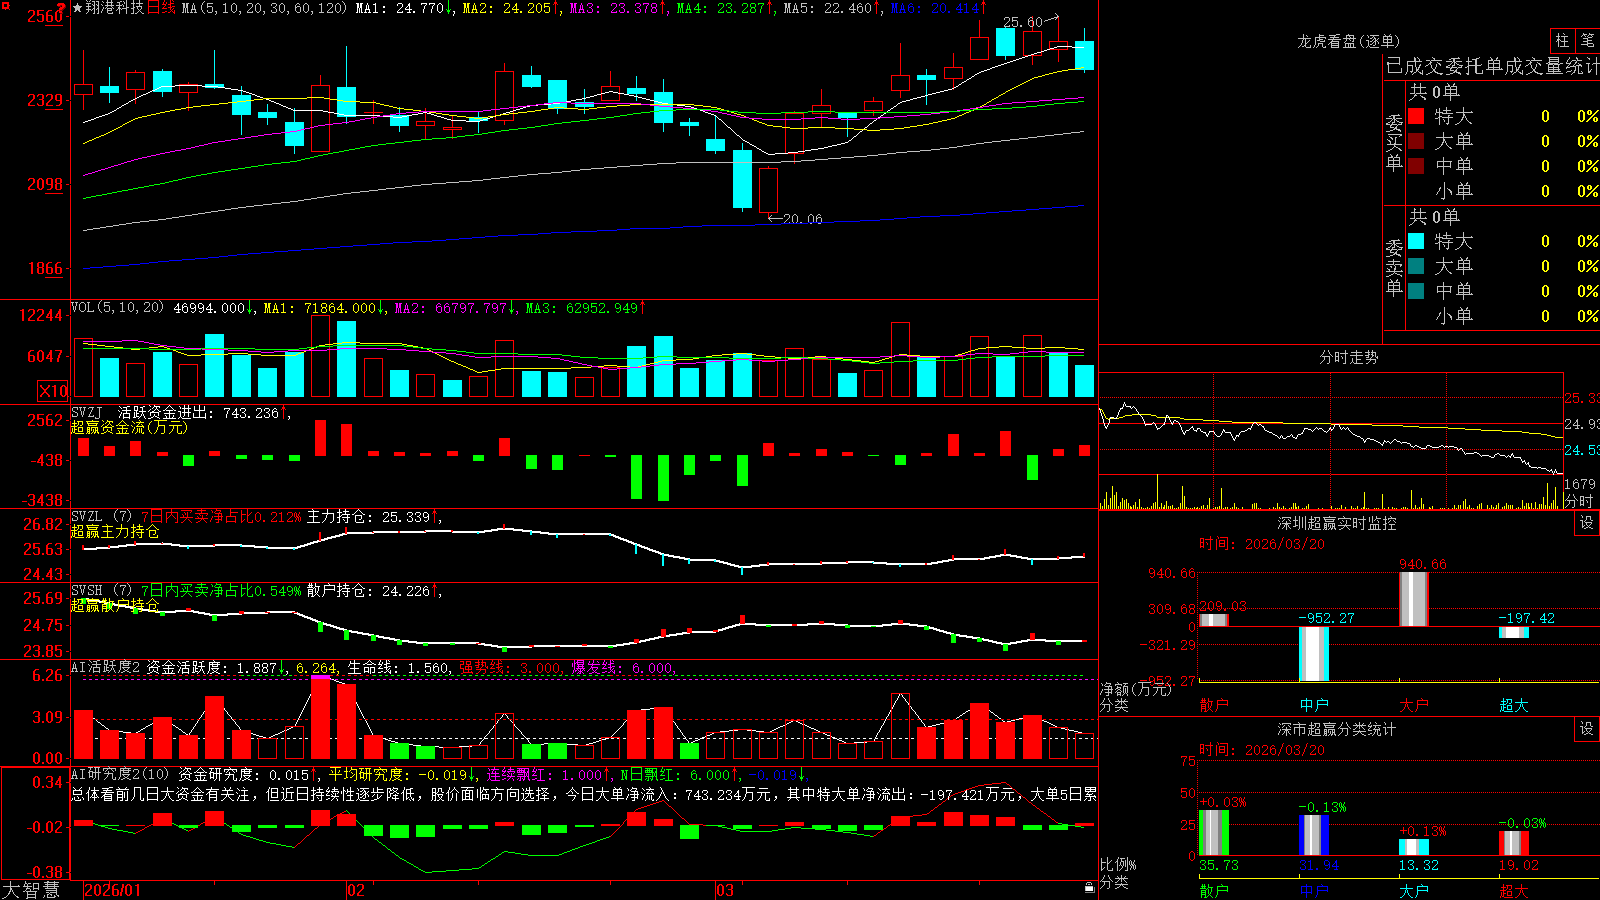Select the SVSH (7) indicator label

tap(101, 591)
